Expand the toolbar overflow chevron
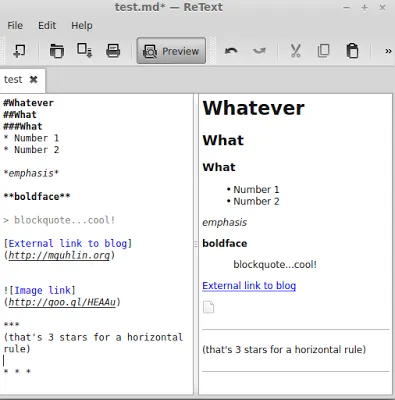The height and width of the screenshot is (400, 395). coord(388,51)
